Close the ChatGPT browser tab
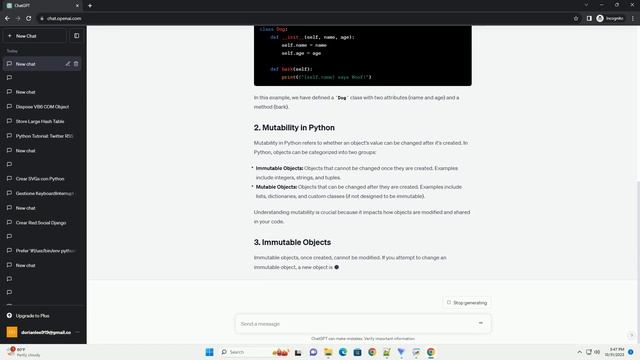Screen dimensions: 640x360 click(77, 6)
